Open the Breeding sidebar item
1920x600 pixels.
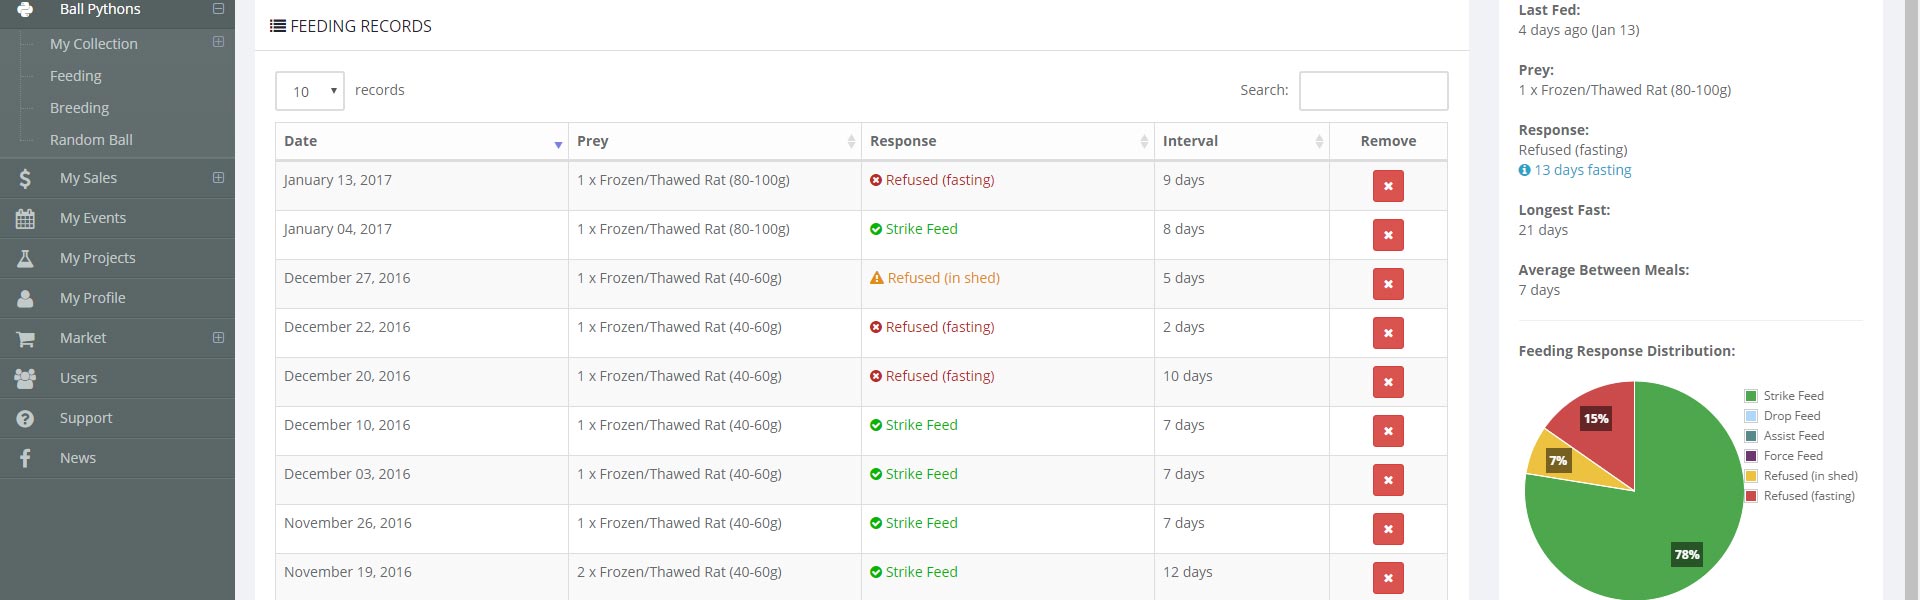point(79,108)
